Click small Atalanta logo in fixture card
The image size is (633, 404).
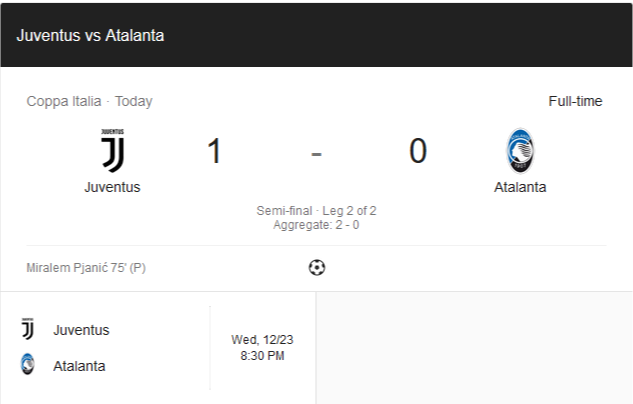(27, 364)
